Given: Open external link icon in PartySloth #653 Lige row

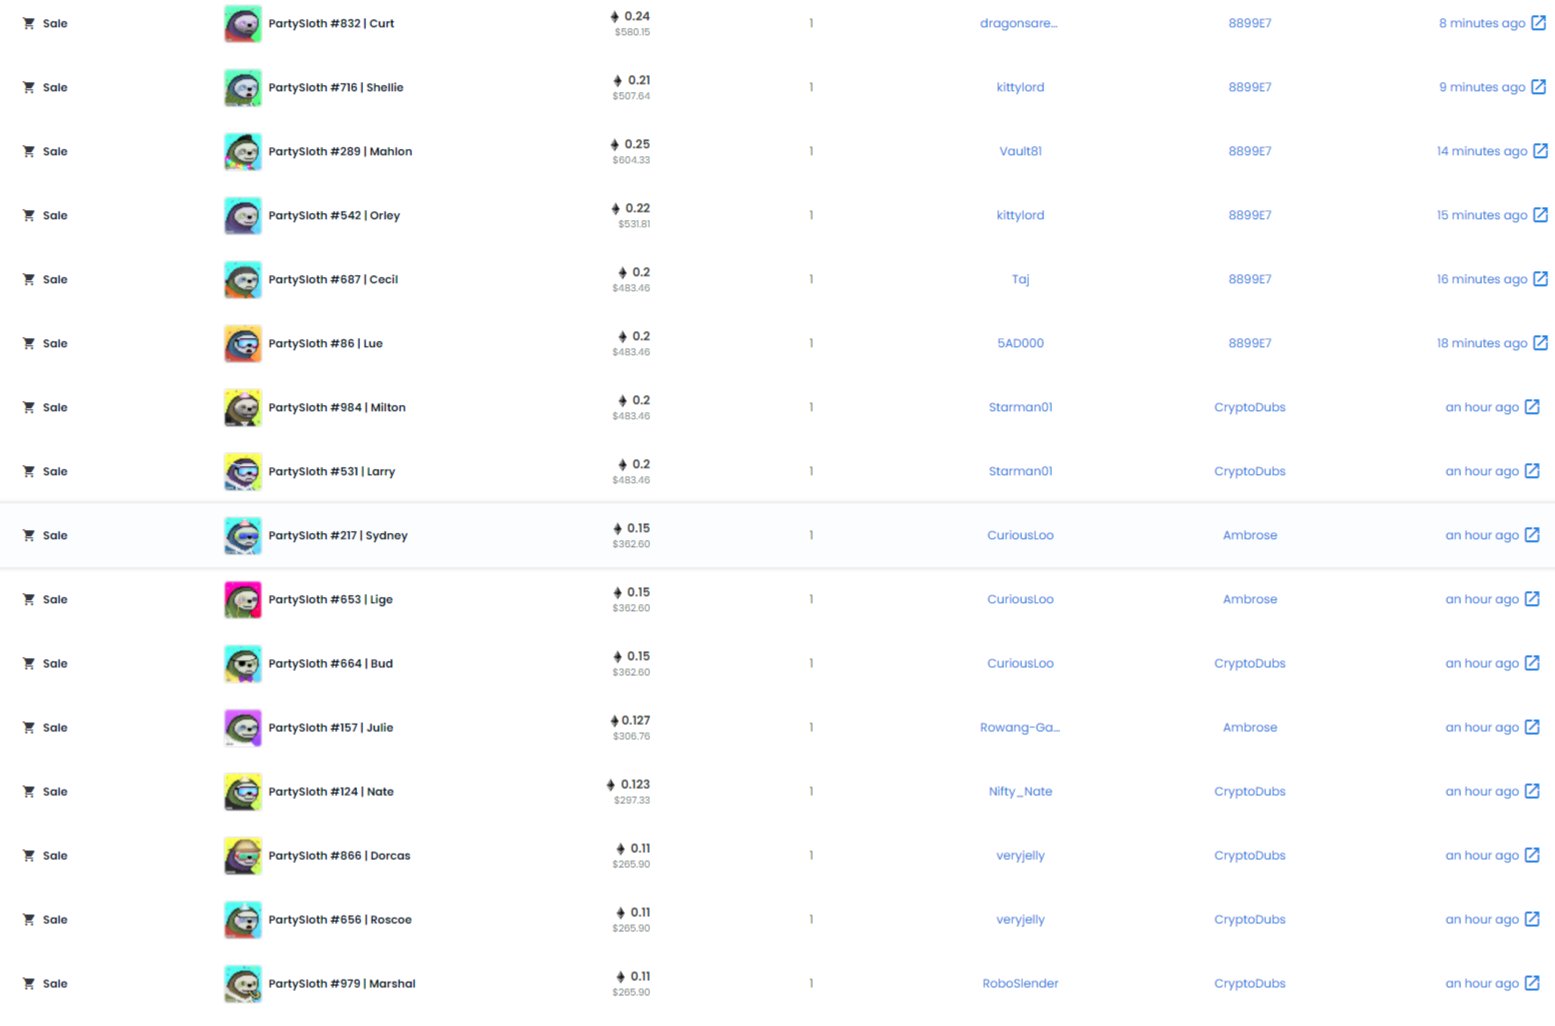Looking at the screenshot, I should point(1532,599).
